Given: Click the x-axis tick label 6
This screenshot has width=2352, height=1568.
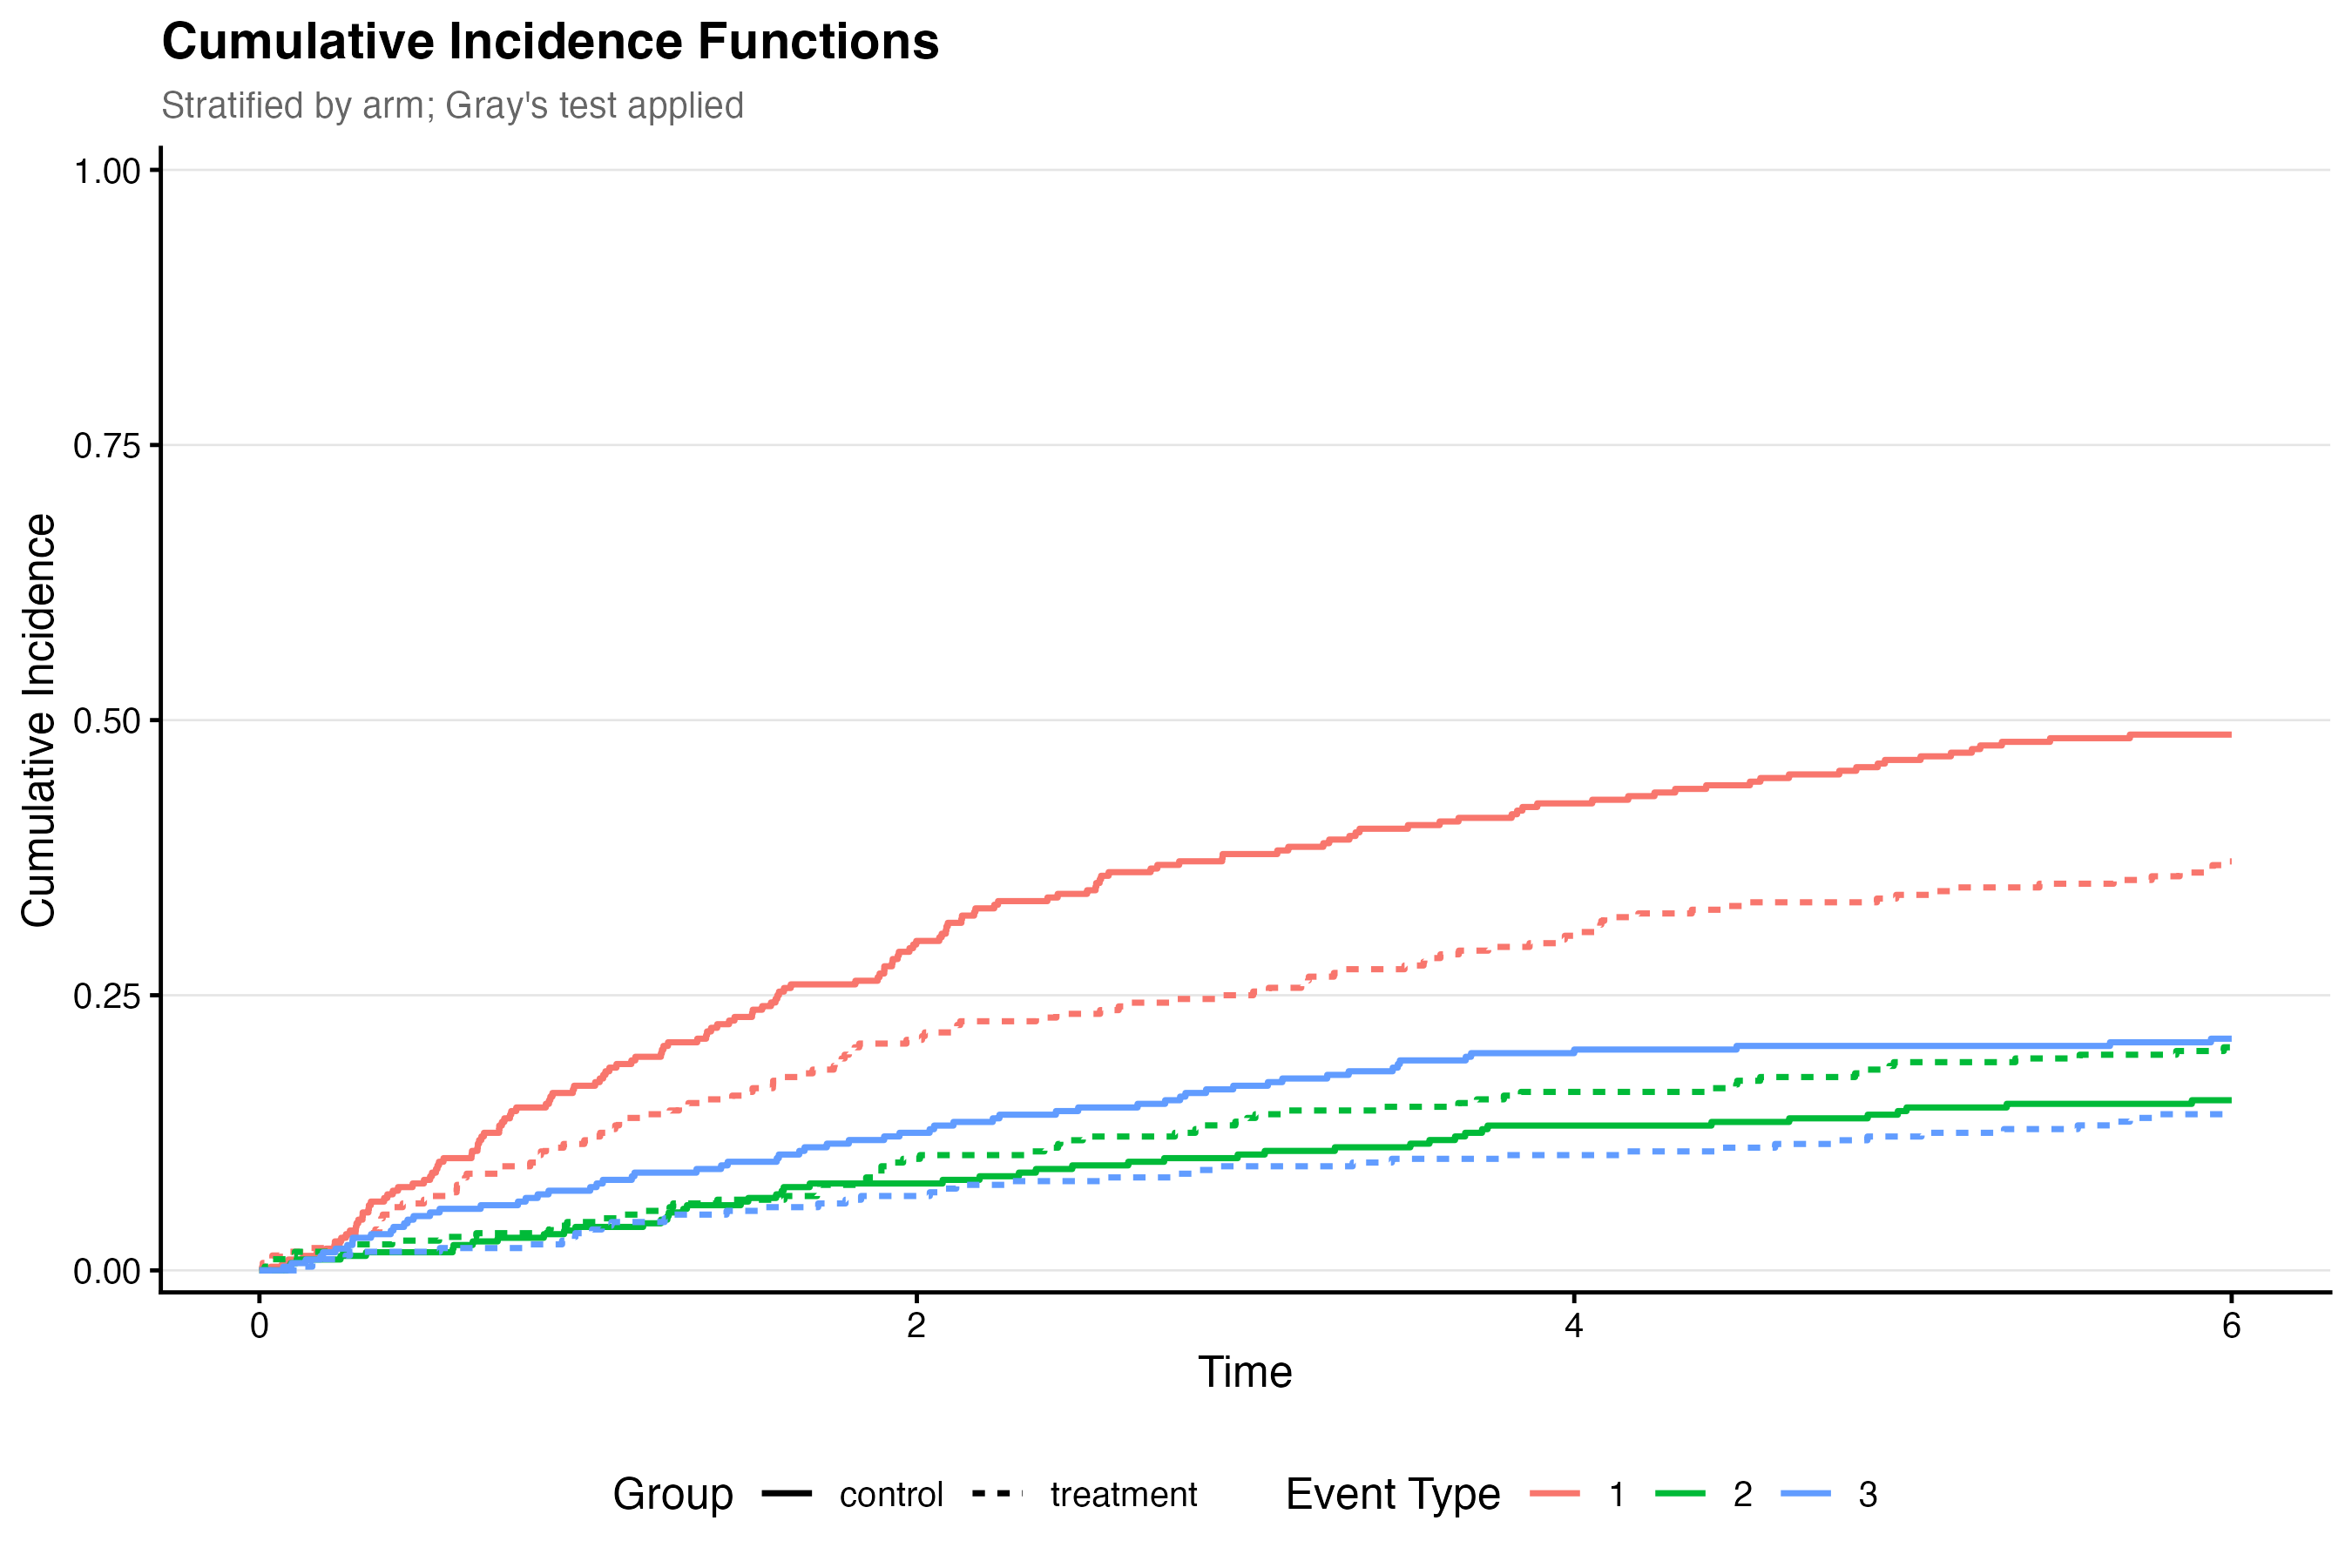Looking at the screenshot, I should click(2231, 1326).
